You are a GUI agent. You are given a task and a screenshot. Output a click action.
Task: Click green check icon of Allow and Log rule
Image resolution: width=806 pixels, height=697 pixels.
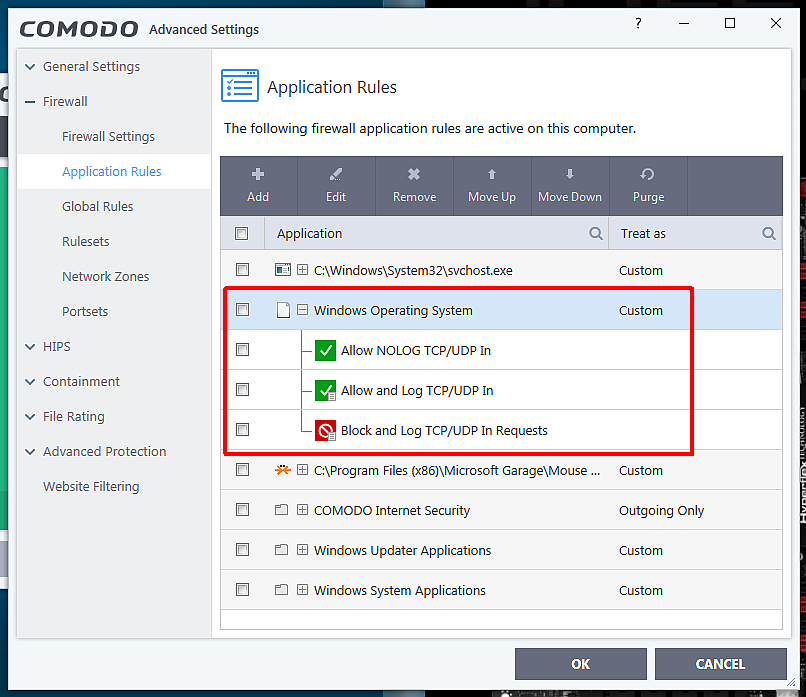(x=325, y=391)
